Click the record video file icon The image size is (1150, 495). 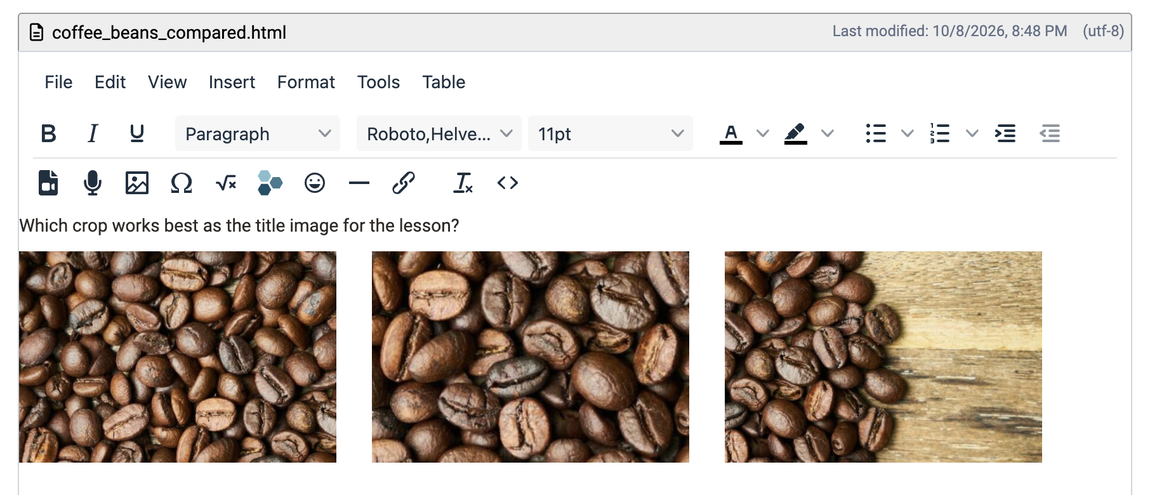click(x=48, y=183)
